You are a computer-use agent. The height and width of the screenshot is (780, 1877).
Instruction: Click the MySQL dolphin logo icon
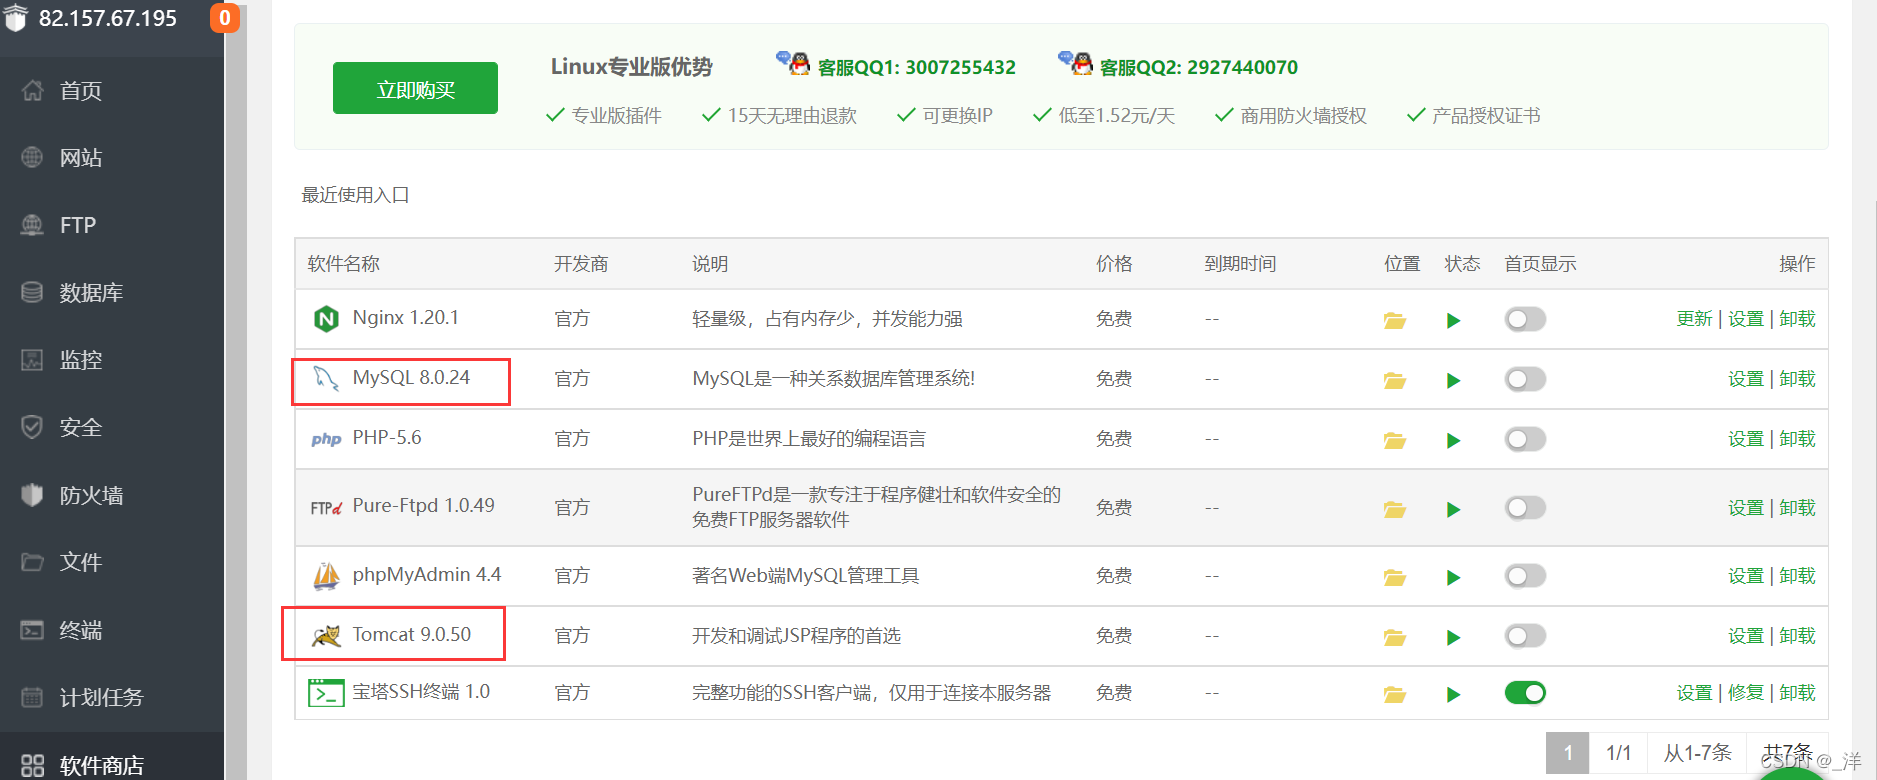(326, 378)
